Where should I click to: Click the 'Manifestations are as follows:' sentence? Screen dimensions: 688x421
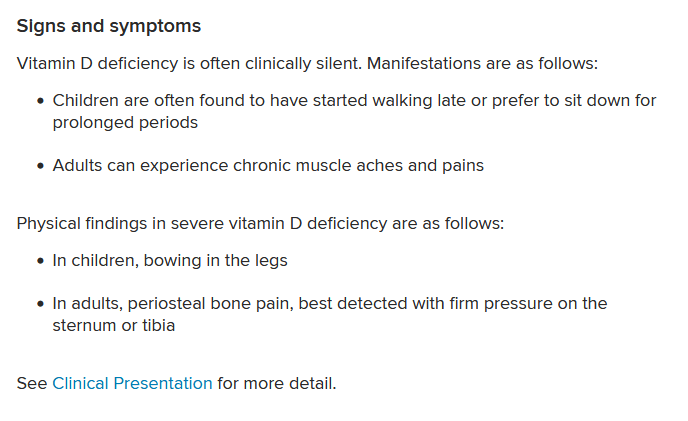[482, 64]
